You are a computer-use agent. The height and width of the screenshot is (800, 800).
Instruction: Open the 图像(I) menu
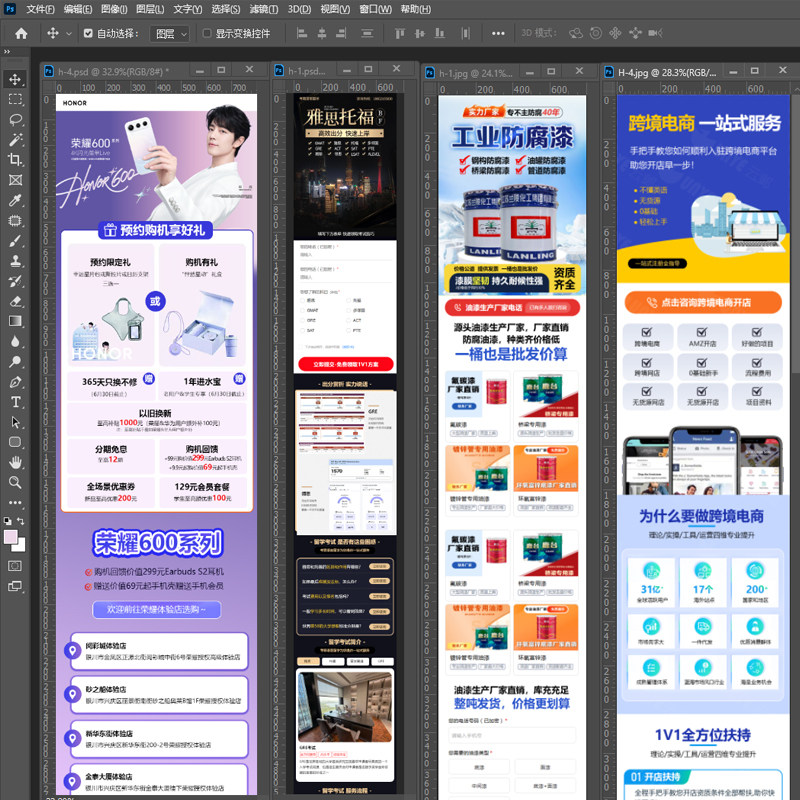tap(114, 9)
